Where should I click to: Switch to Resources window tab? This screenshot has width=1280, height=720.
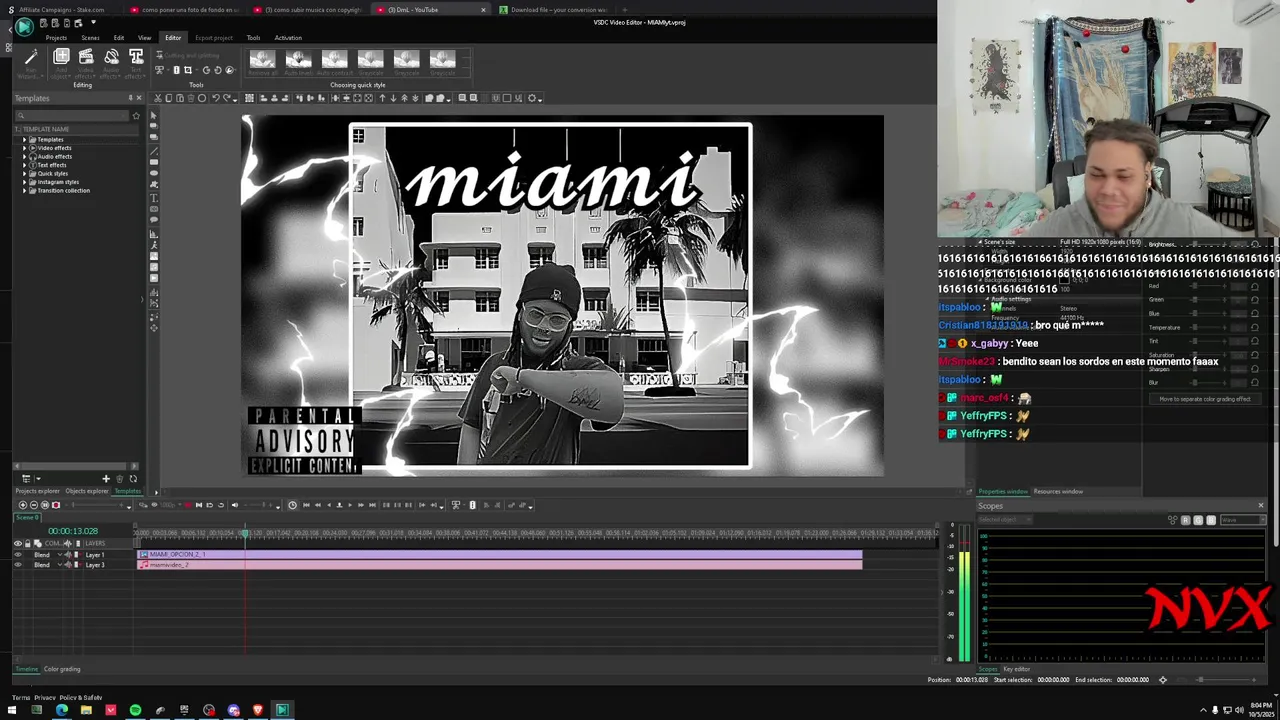(1058, 491)
